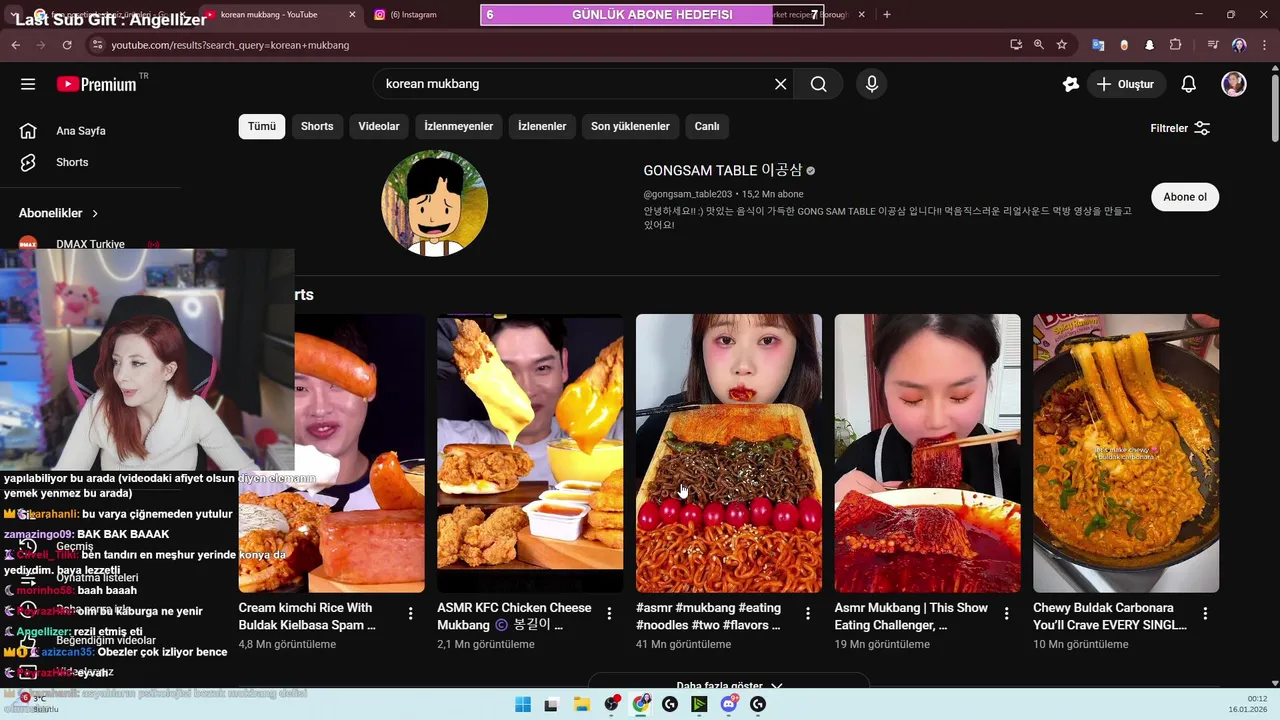Click the @gongsam_table203 channel handle
Viewport: 1280px width, 720px height.
click(688, 194)
